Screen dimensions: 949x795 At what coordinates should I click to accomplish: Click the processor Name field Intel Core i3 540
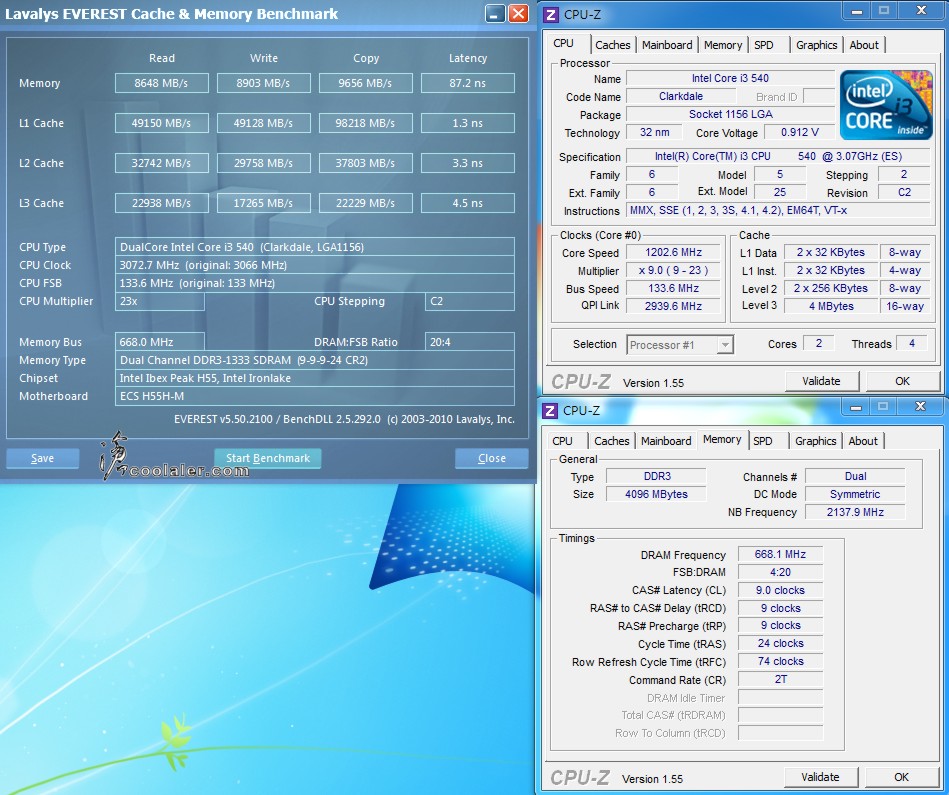coord(731,79)
